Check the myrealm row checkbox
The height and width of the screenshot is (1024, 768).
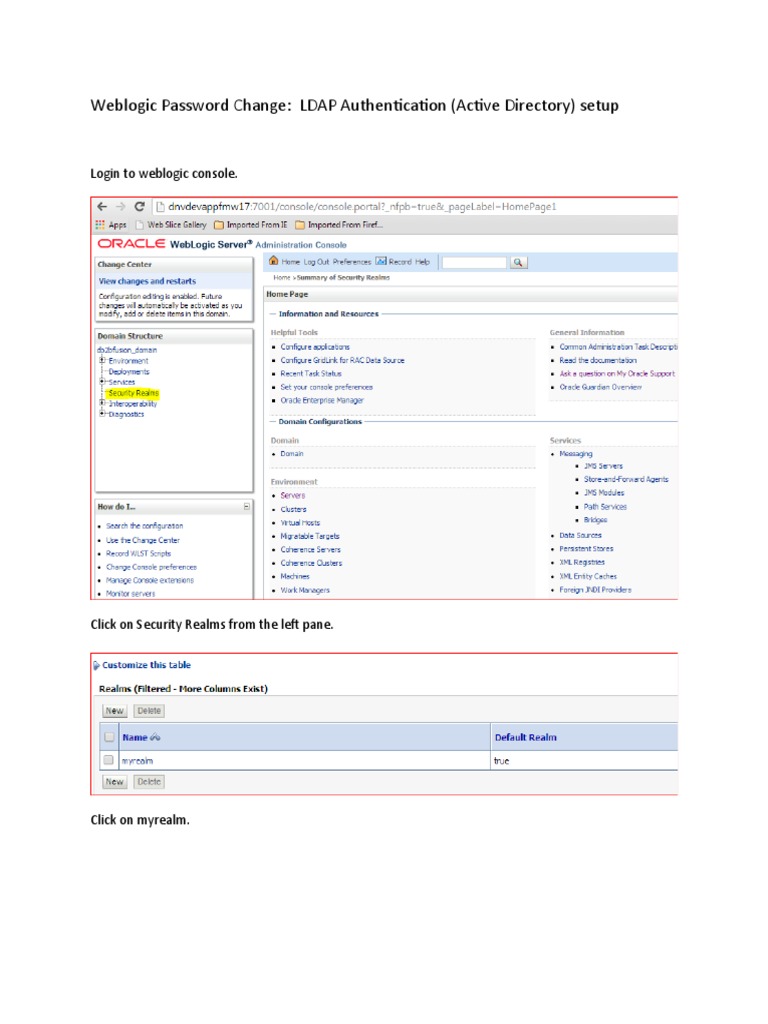pos(109,760)
